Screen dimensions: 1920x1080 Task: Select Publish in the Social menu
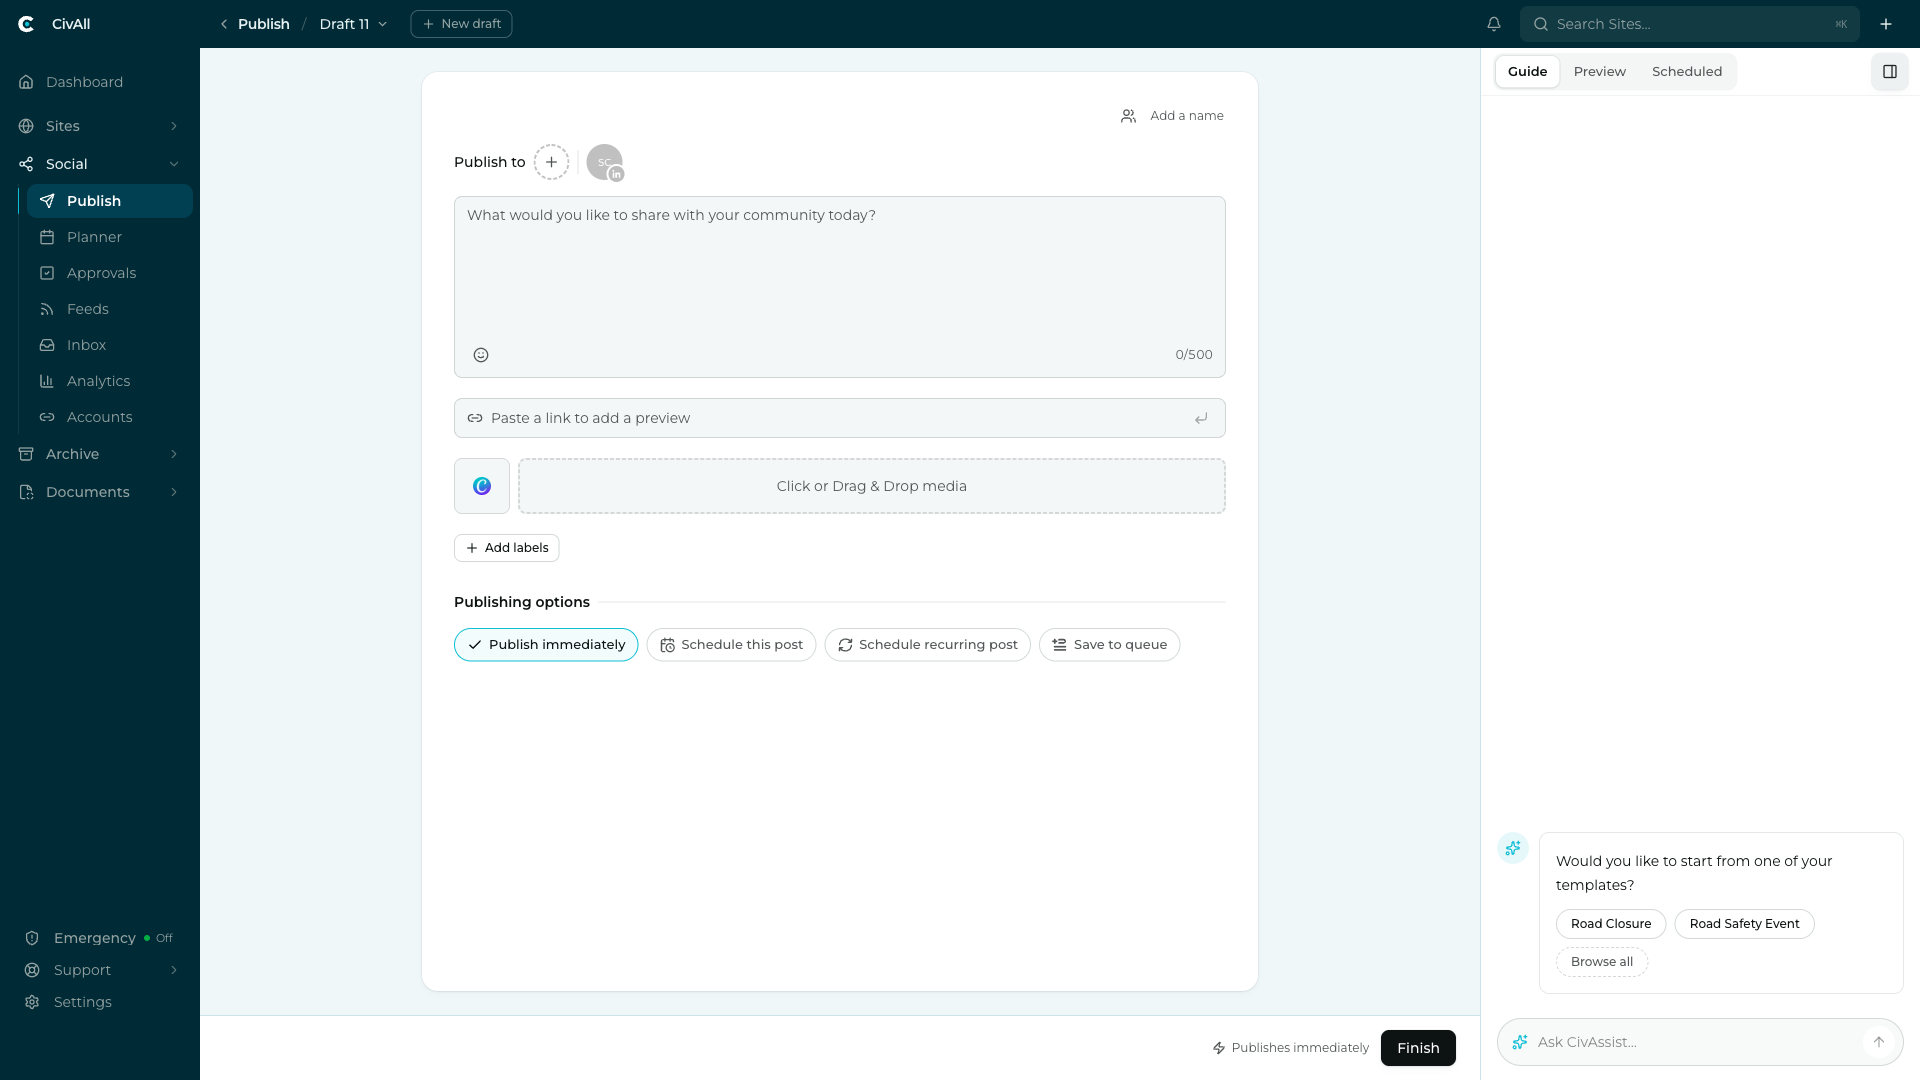109,201
